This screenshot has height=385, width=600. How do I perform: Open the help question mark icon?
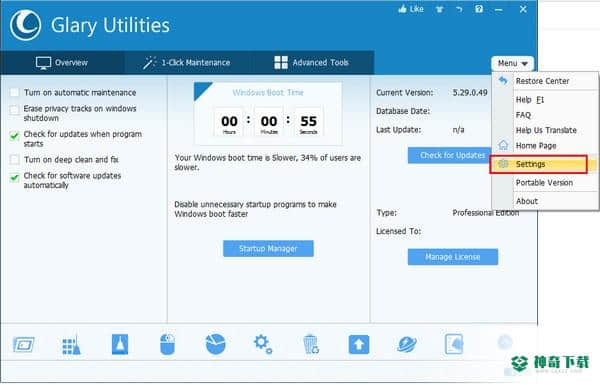tap(479, 9)
